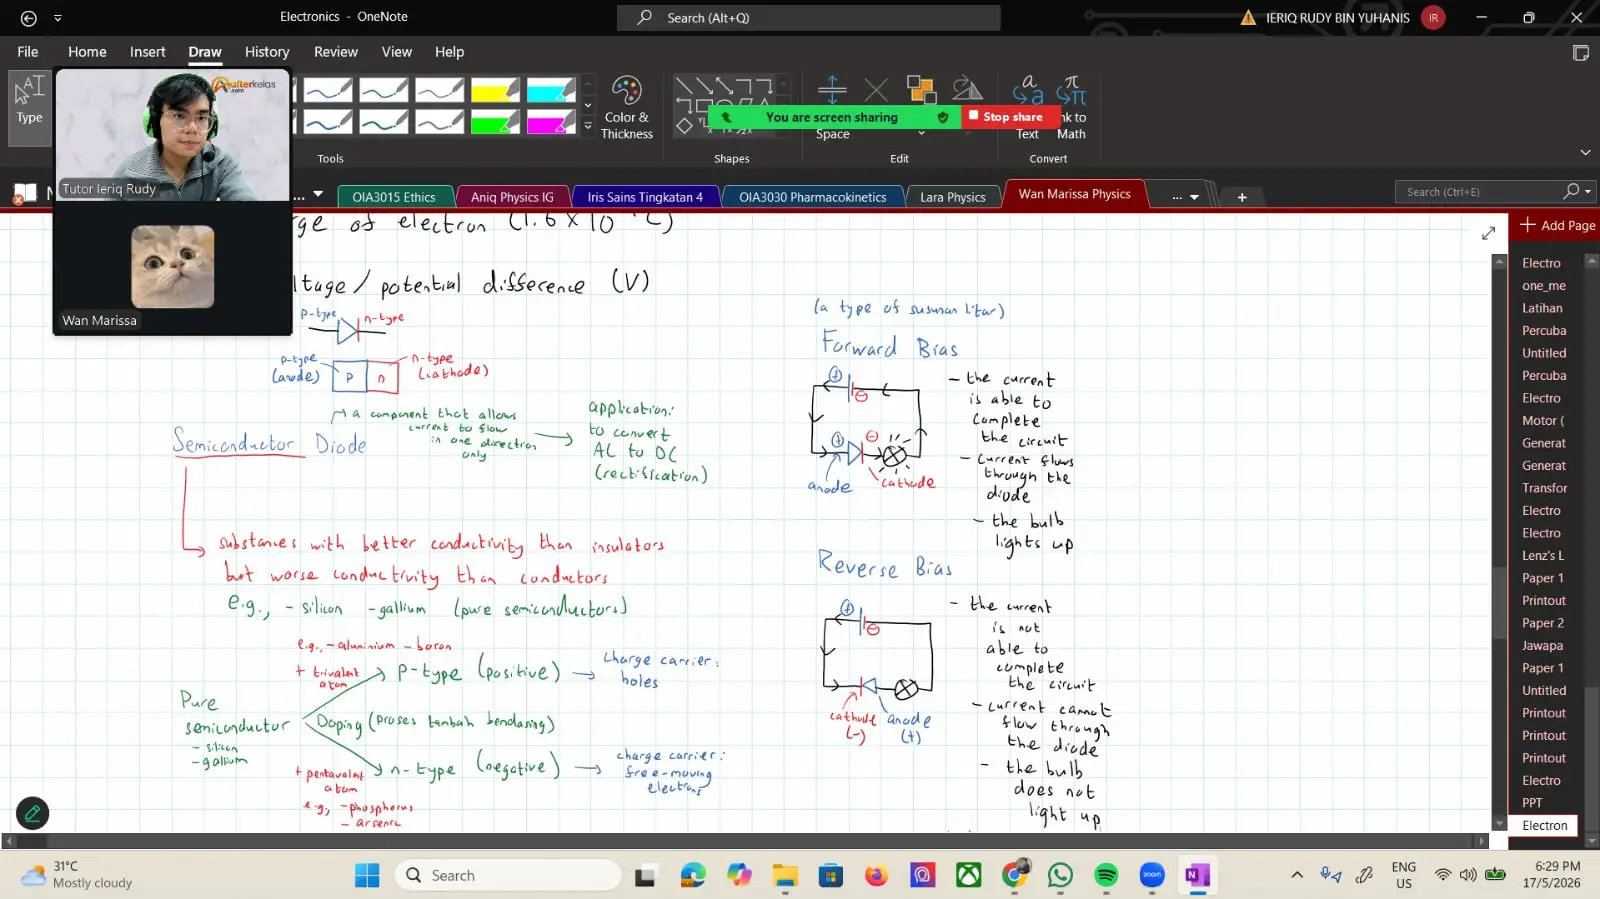Select the Type tool in the ribbon
The height and width of the screenshot is (899, 1600).
pos(29,108)
